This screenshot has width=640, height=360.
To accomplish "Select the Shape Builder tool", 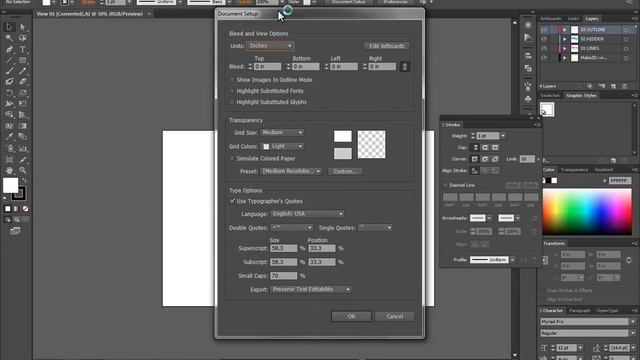I will coord(9,115).
